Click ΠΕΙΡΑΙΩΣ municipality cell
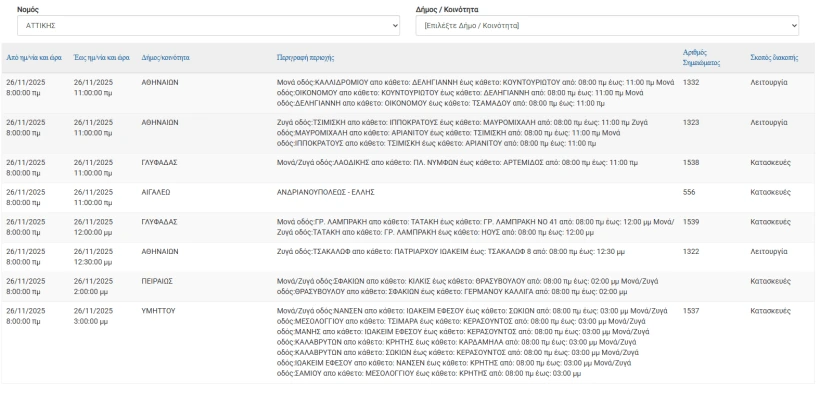Screen dimensions: 820x394 click(157, 282)
